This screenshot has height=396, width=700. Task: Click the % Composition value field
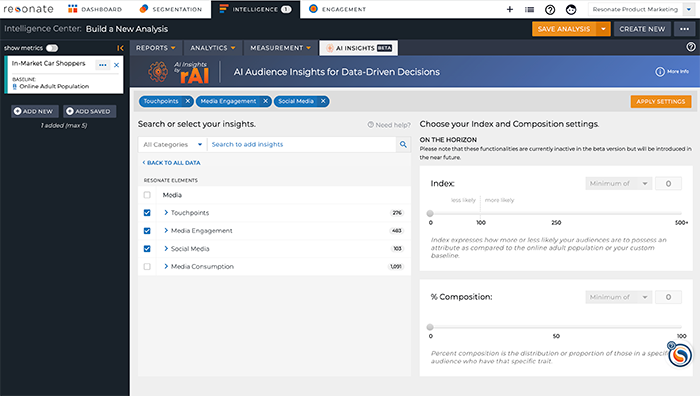tap(668, 297)
